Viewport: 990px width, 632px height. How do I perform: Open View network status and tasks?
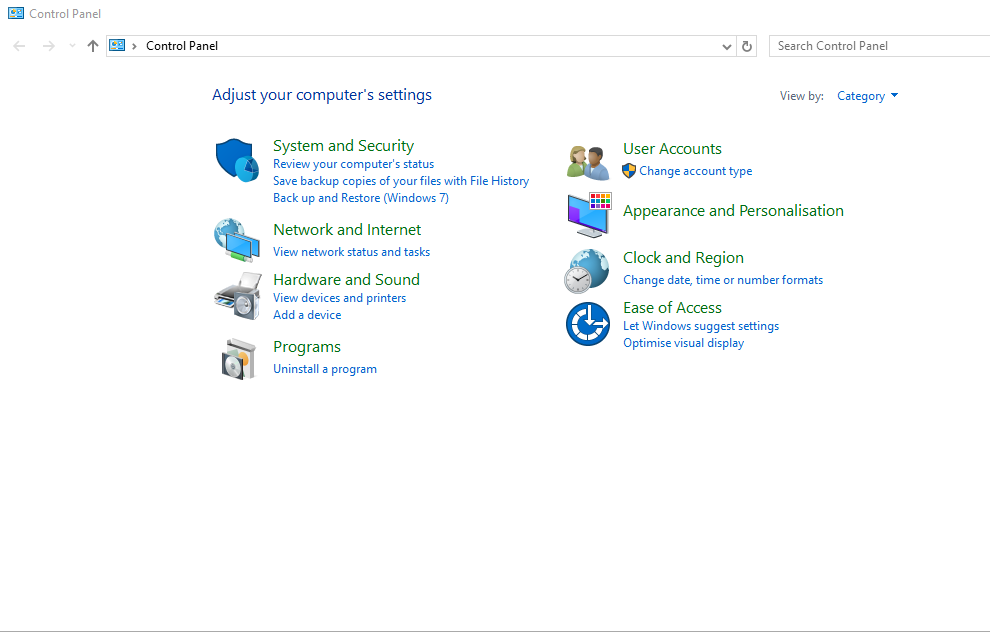point(352,252)
